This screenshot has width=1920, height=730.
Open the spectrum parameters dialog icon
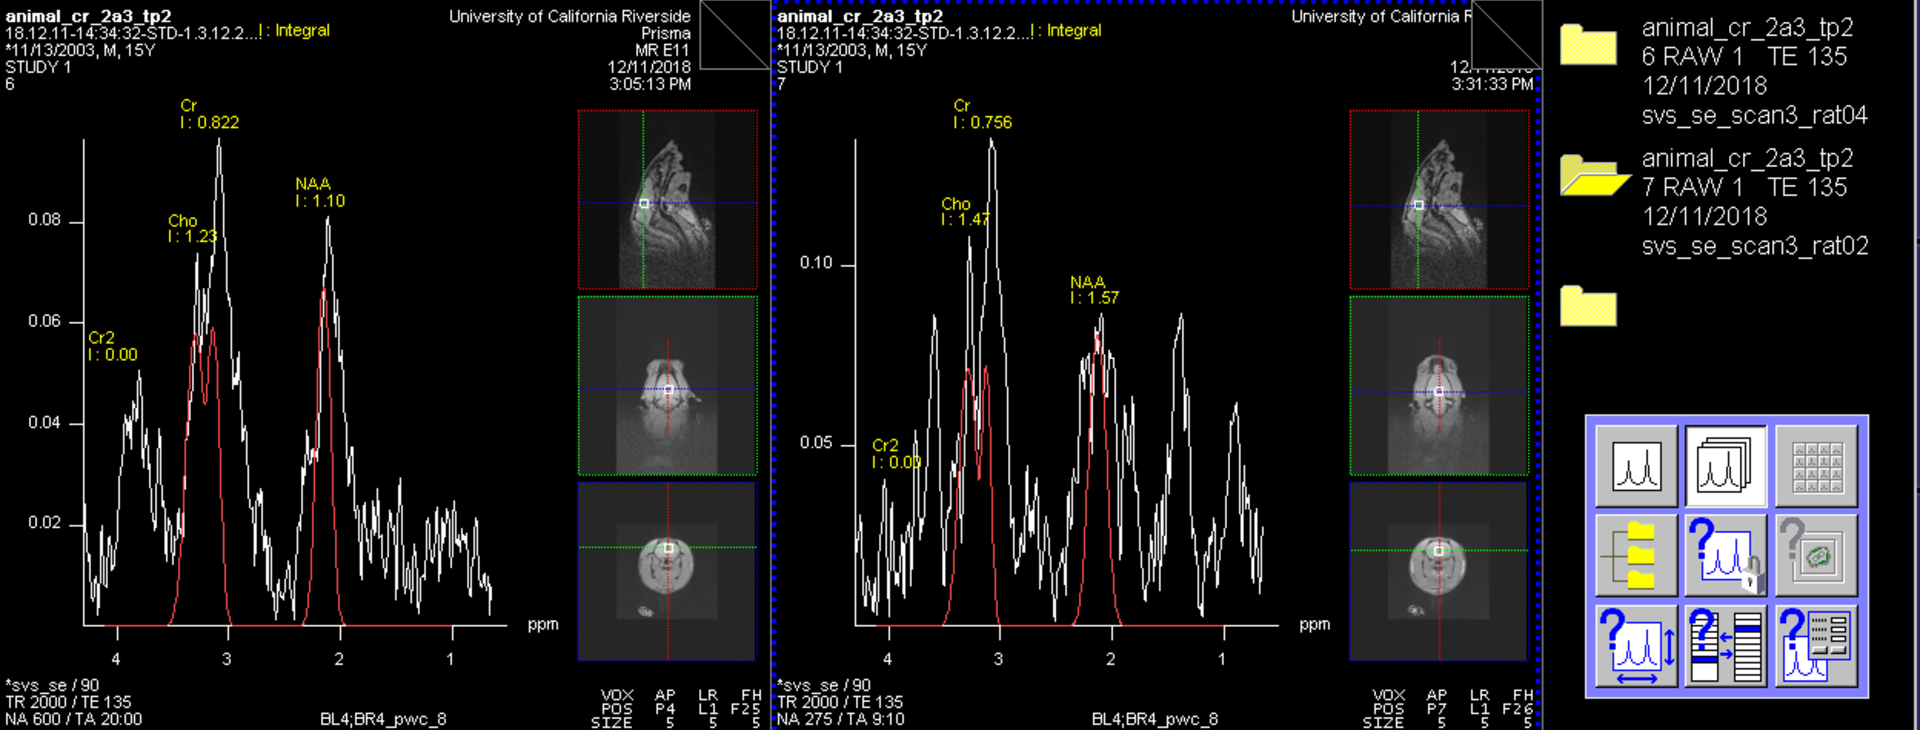[x=1815, y=646]
